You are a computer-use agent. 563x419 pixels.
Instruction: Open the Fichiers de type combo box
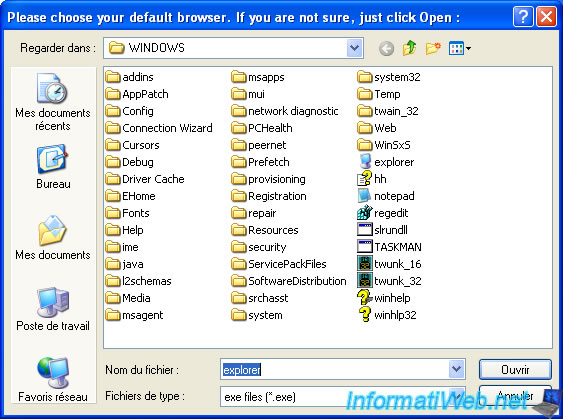point(343,396)
